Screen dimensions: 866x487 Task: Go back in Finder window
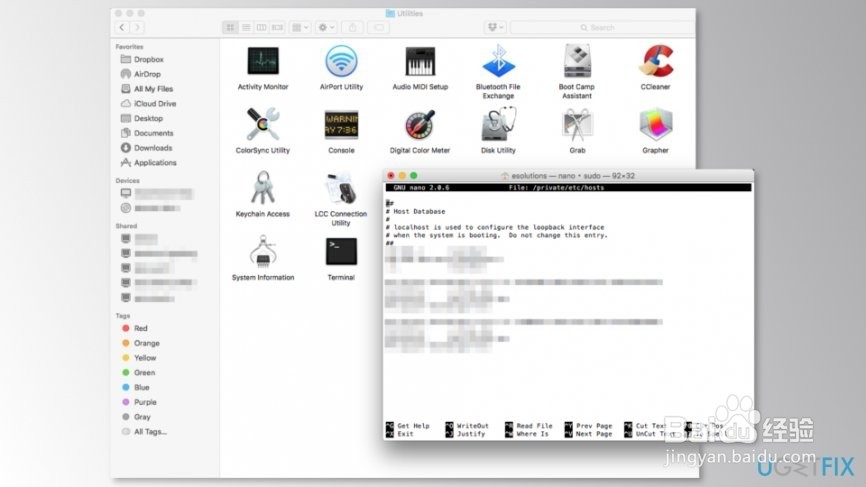[x=122, y=27]
